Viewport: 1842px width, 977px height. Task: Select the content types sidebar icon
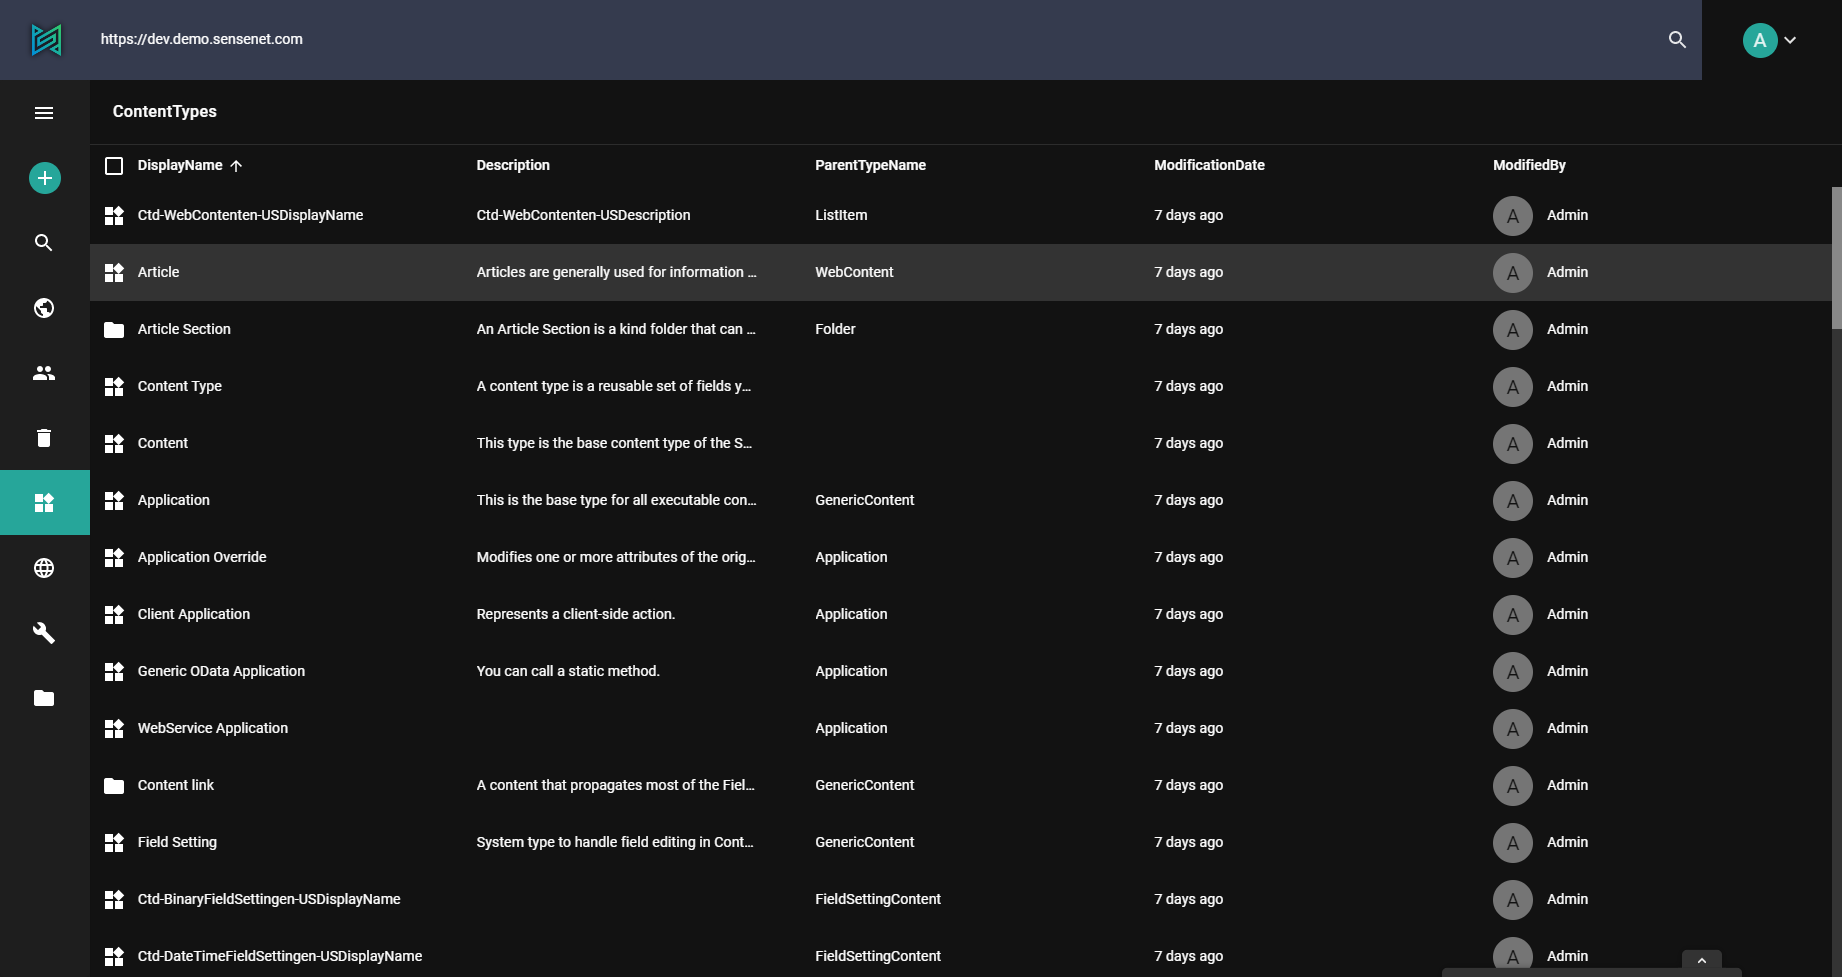coord(44,503)
